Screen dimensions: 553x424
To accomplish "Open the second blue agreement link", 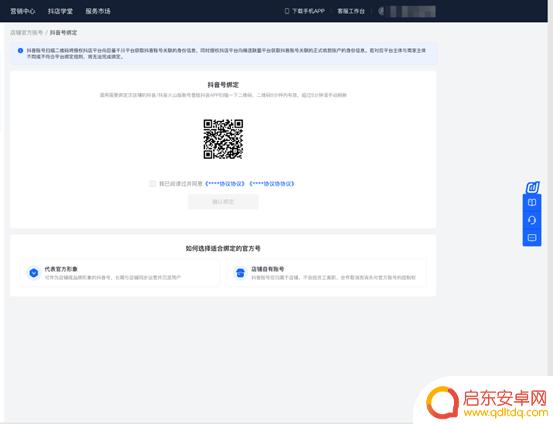I will pyautogui.click(x=272, y=183).
